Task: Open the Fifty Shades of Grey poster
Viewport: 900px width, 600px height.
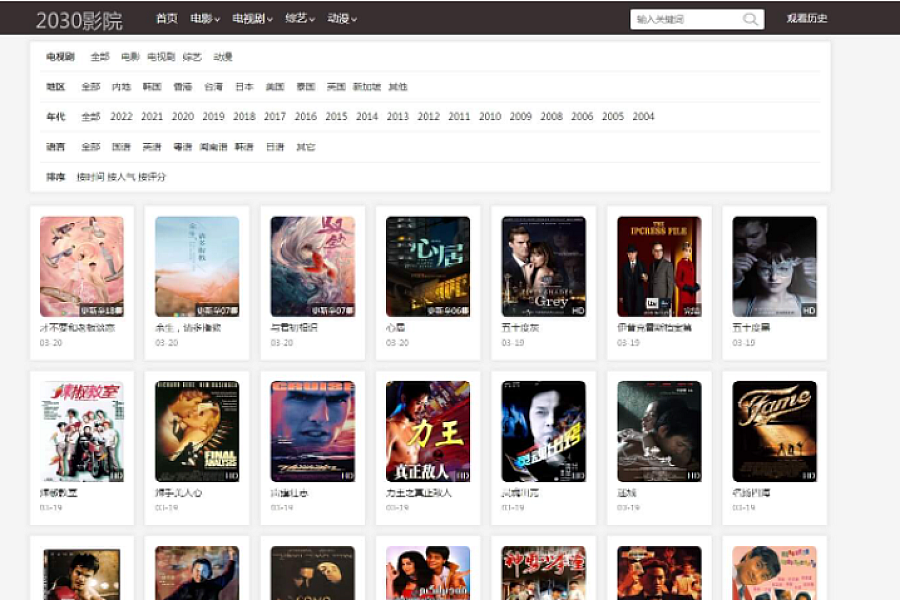Action: [x=544, y=266]
